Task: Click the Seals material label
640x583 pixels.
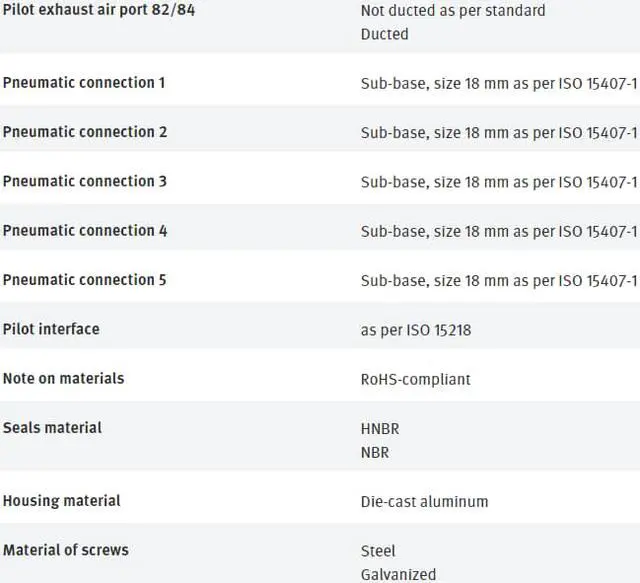Action: click(x=52, y=427)
